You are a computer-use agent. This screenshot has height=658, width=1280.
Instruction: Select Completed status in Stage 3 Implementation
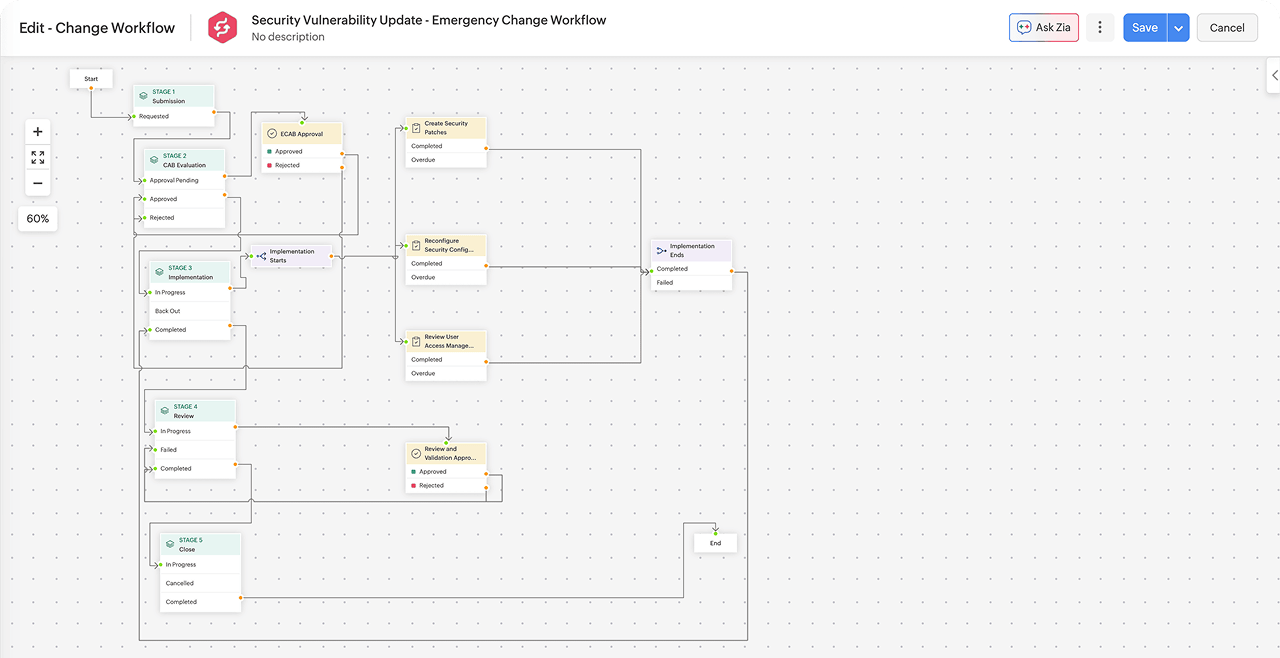pyautogui.click(x=190, y=330)
